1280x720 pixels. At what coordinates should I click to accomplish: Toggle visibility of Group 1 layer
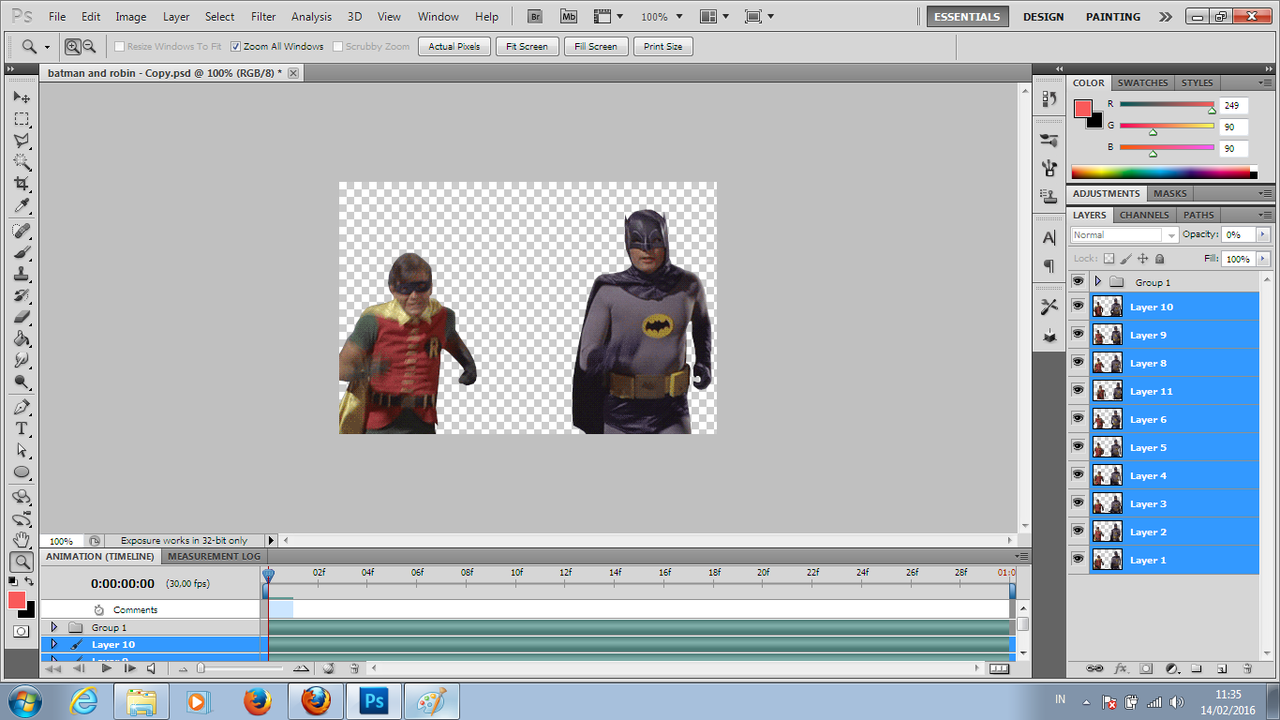coord(1078,281)
